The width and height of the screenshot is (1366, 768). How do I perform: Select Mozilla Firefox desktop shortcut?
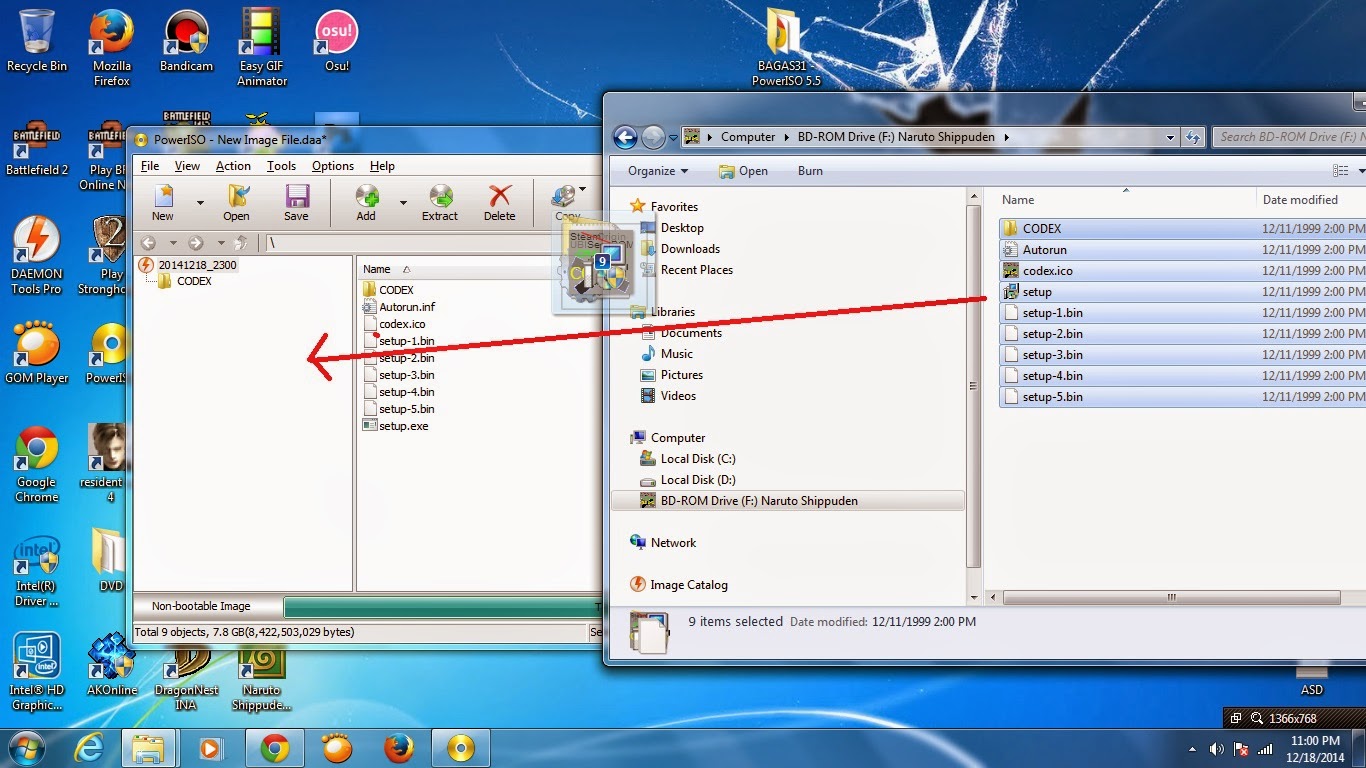112,47
